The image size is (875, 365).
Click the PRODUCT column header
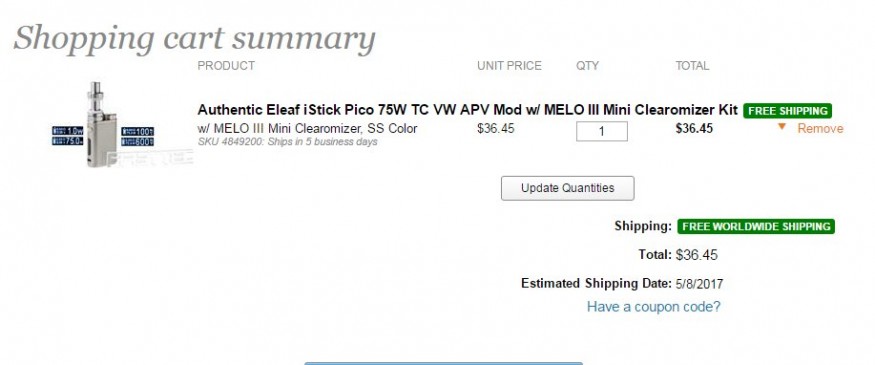[x=226, y=66]
